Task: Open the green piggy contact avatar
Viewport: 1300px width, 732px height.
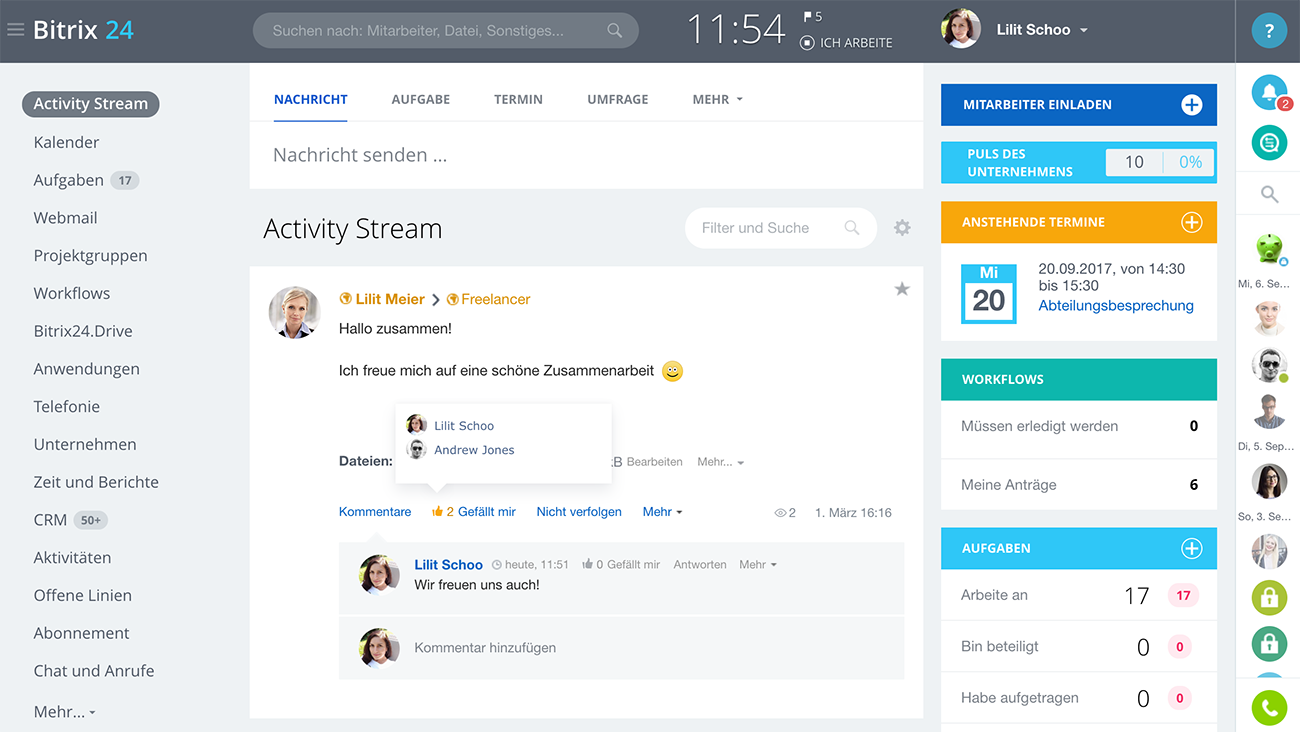Action: pos(1269,247)
